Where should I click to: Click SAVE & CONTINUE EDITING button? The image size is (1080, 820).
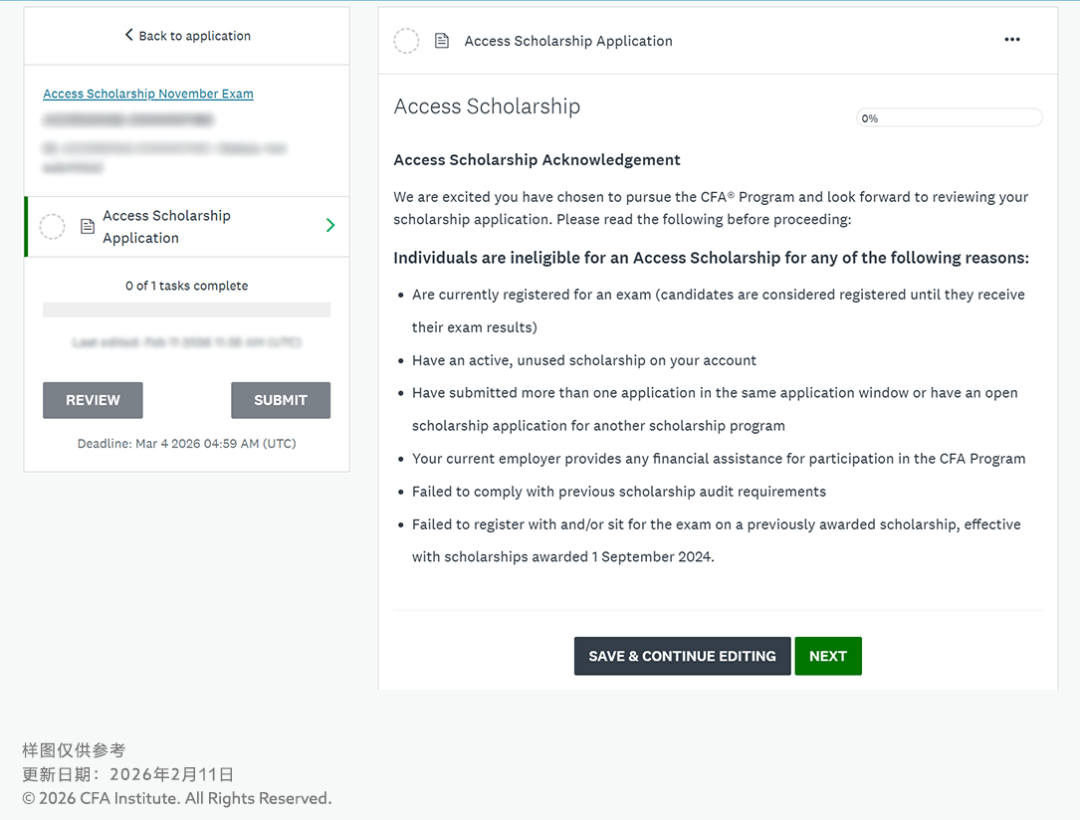pyautogui.click(x=682, y=656)
